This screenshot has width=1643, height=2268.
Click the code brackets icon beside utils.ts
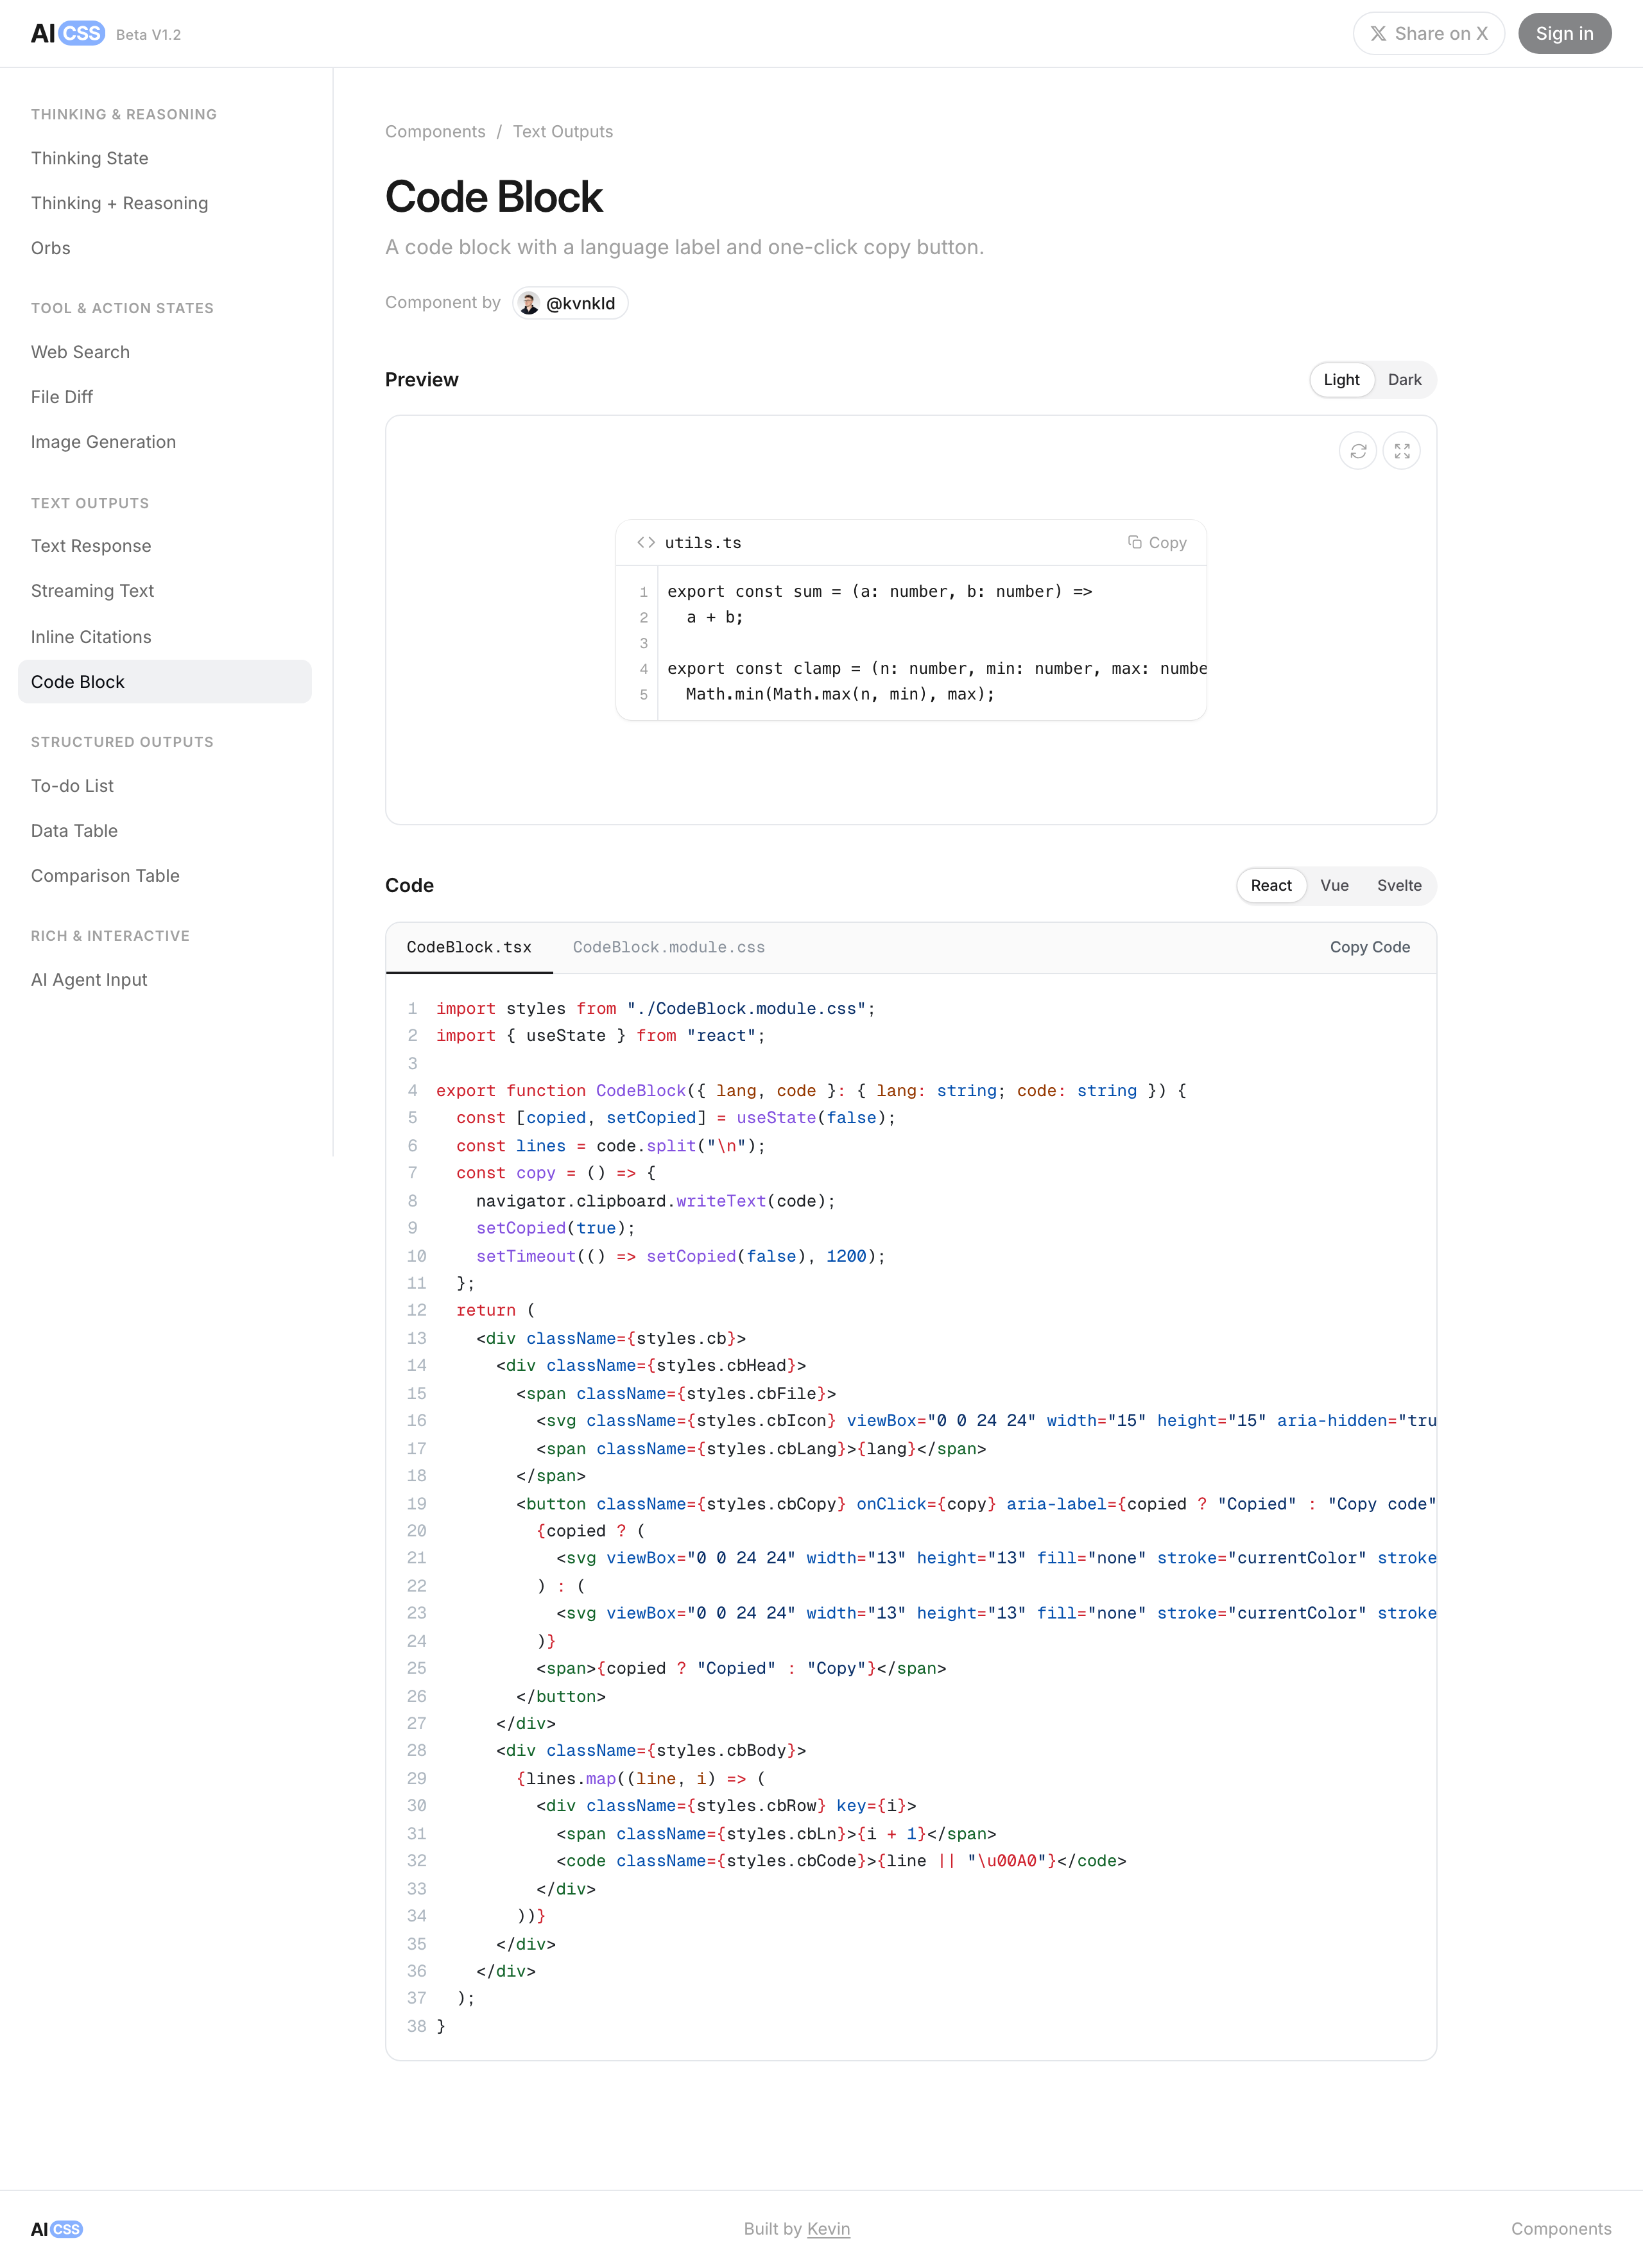tap(646, 542)
